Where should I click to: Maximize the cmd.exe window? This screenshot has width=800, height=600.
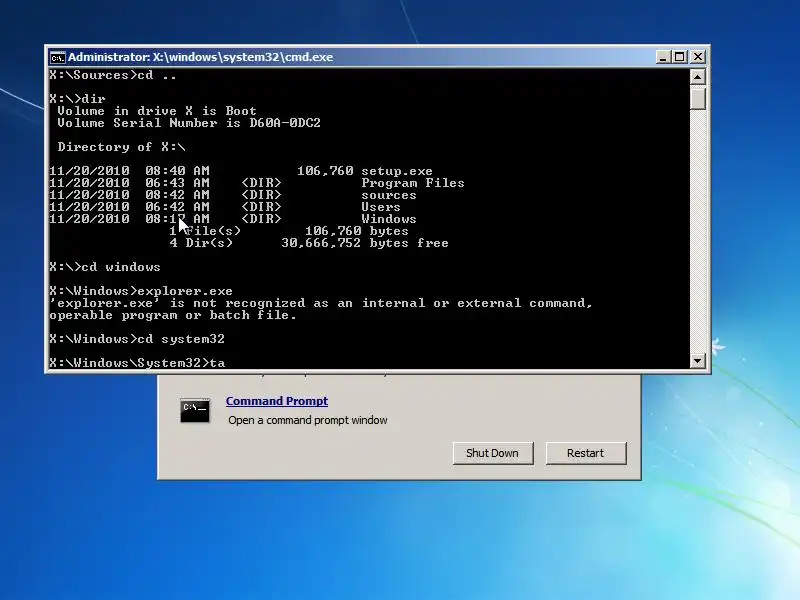click(680, 57)
